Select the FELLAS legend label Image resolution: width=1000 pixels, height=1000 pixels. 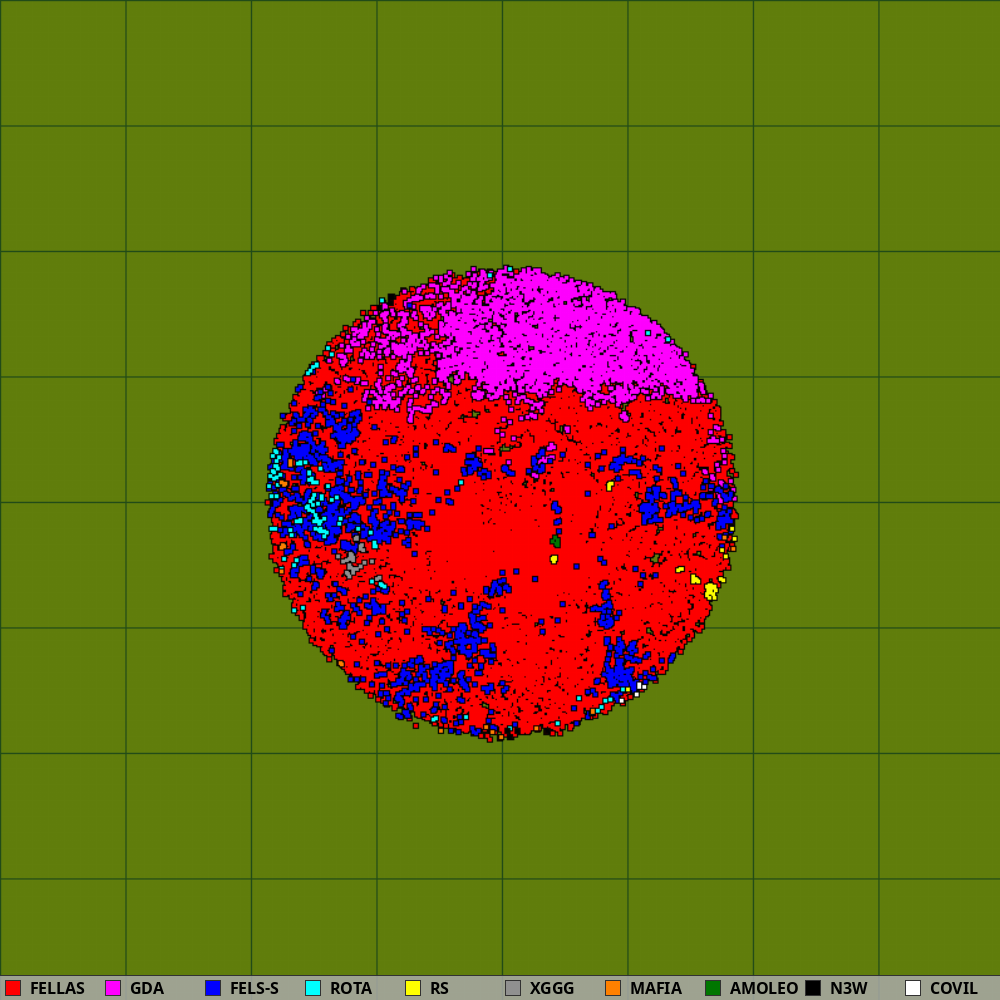point(57,988)
